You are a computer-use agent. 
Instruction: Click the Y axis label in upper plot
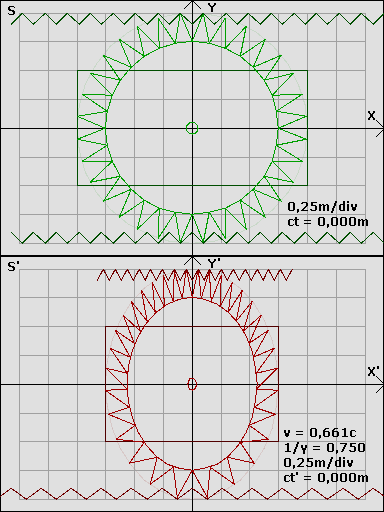[x=212, y=7]
